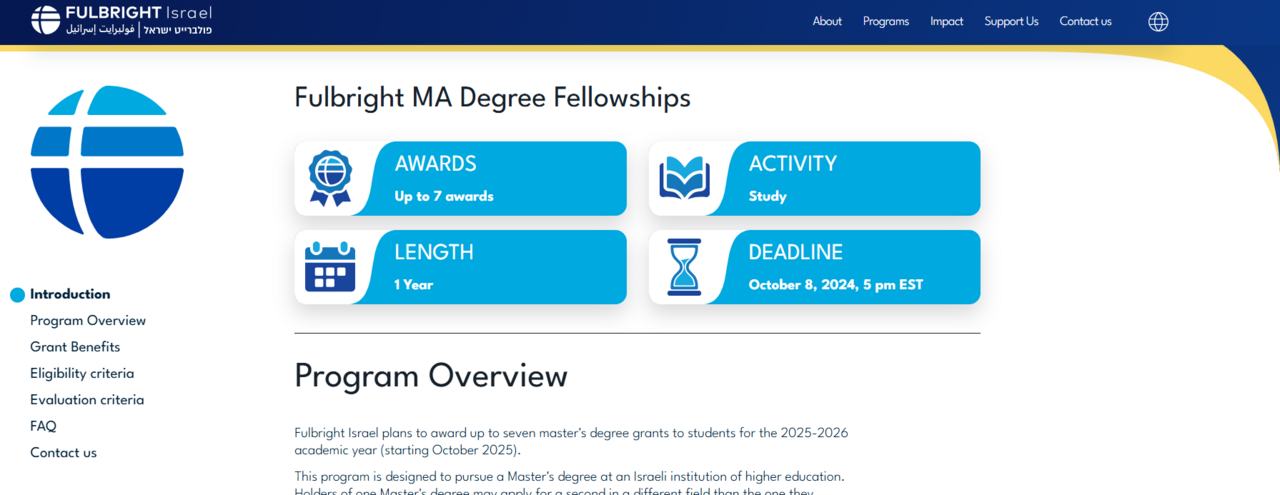Open the Support Us menu
1280x495 pixels.
(1011, 21)
